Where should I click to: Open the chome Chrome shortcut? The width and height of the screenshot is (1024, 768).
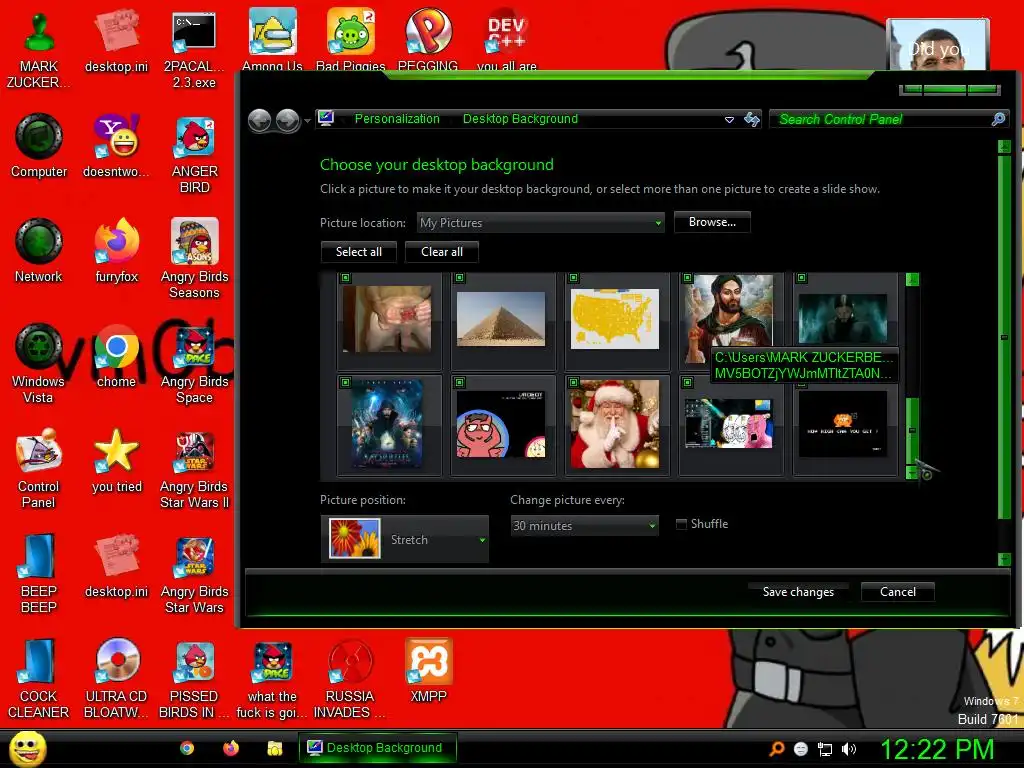click(116, 356)
